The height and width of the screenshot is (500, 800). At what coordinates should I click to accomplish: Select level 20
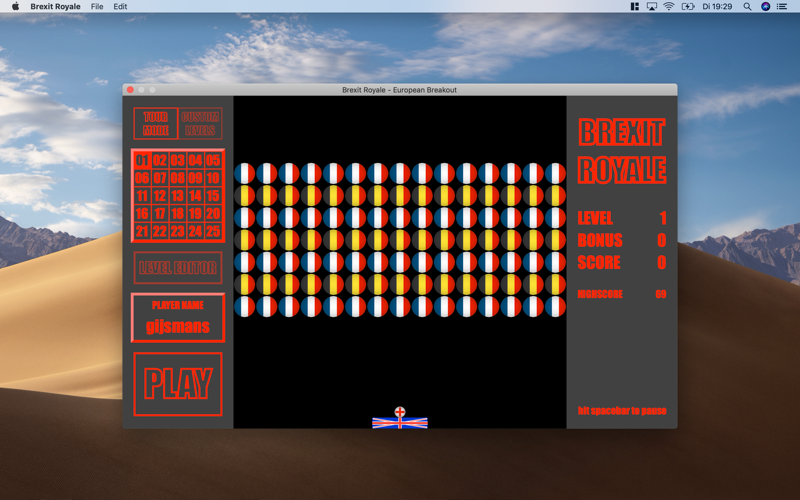(213, 213)
